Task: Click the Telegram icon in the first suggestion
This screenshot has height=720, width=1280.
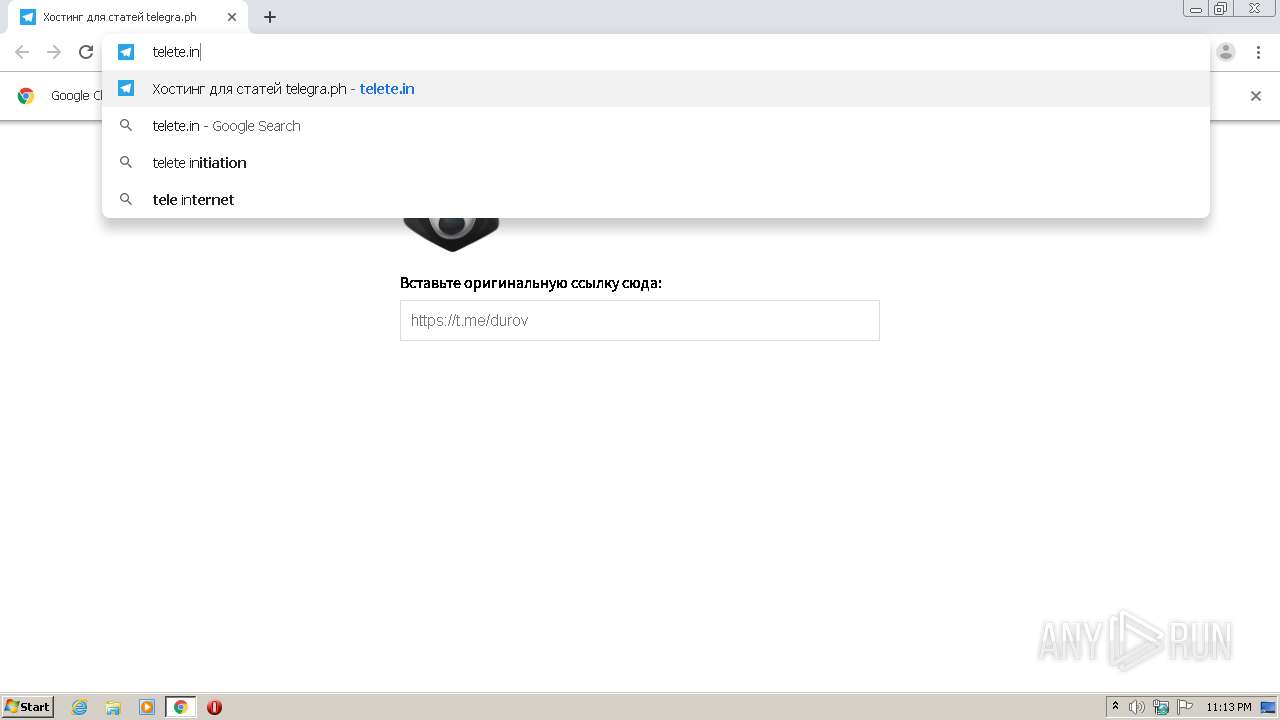Action: [x=126, y=88]
